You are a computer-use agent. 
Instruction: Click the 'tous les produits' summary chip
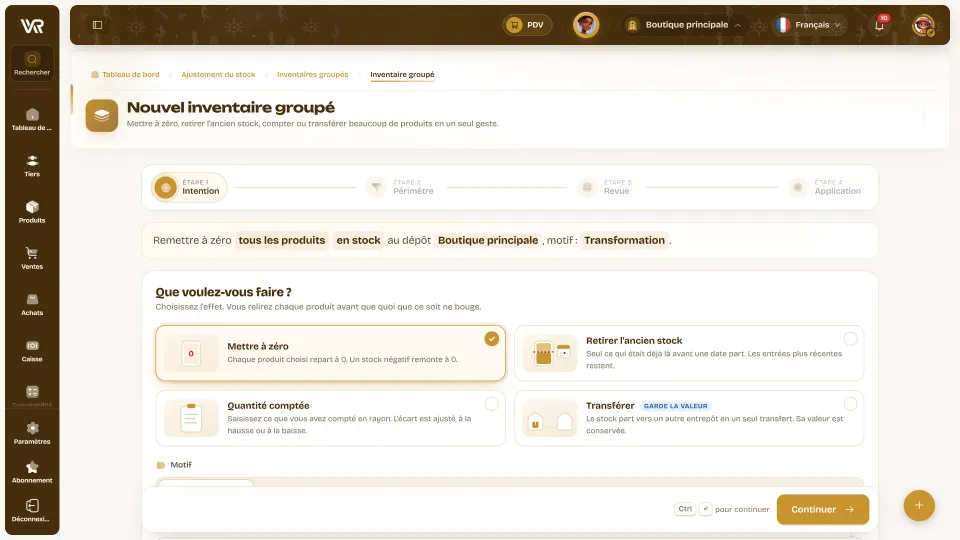[x=282, y=241]
